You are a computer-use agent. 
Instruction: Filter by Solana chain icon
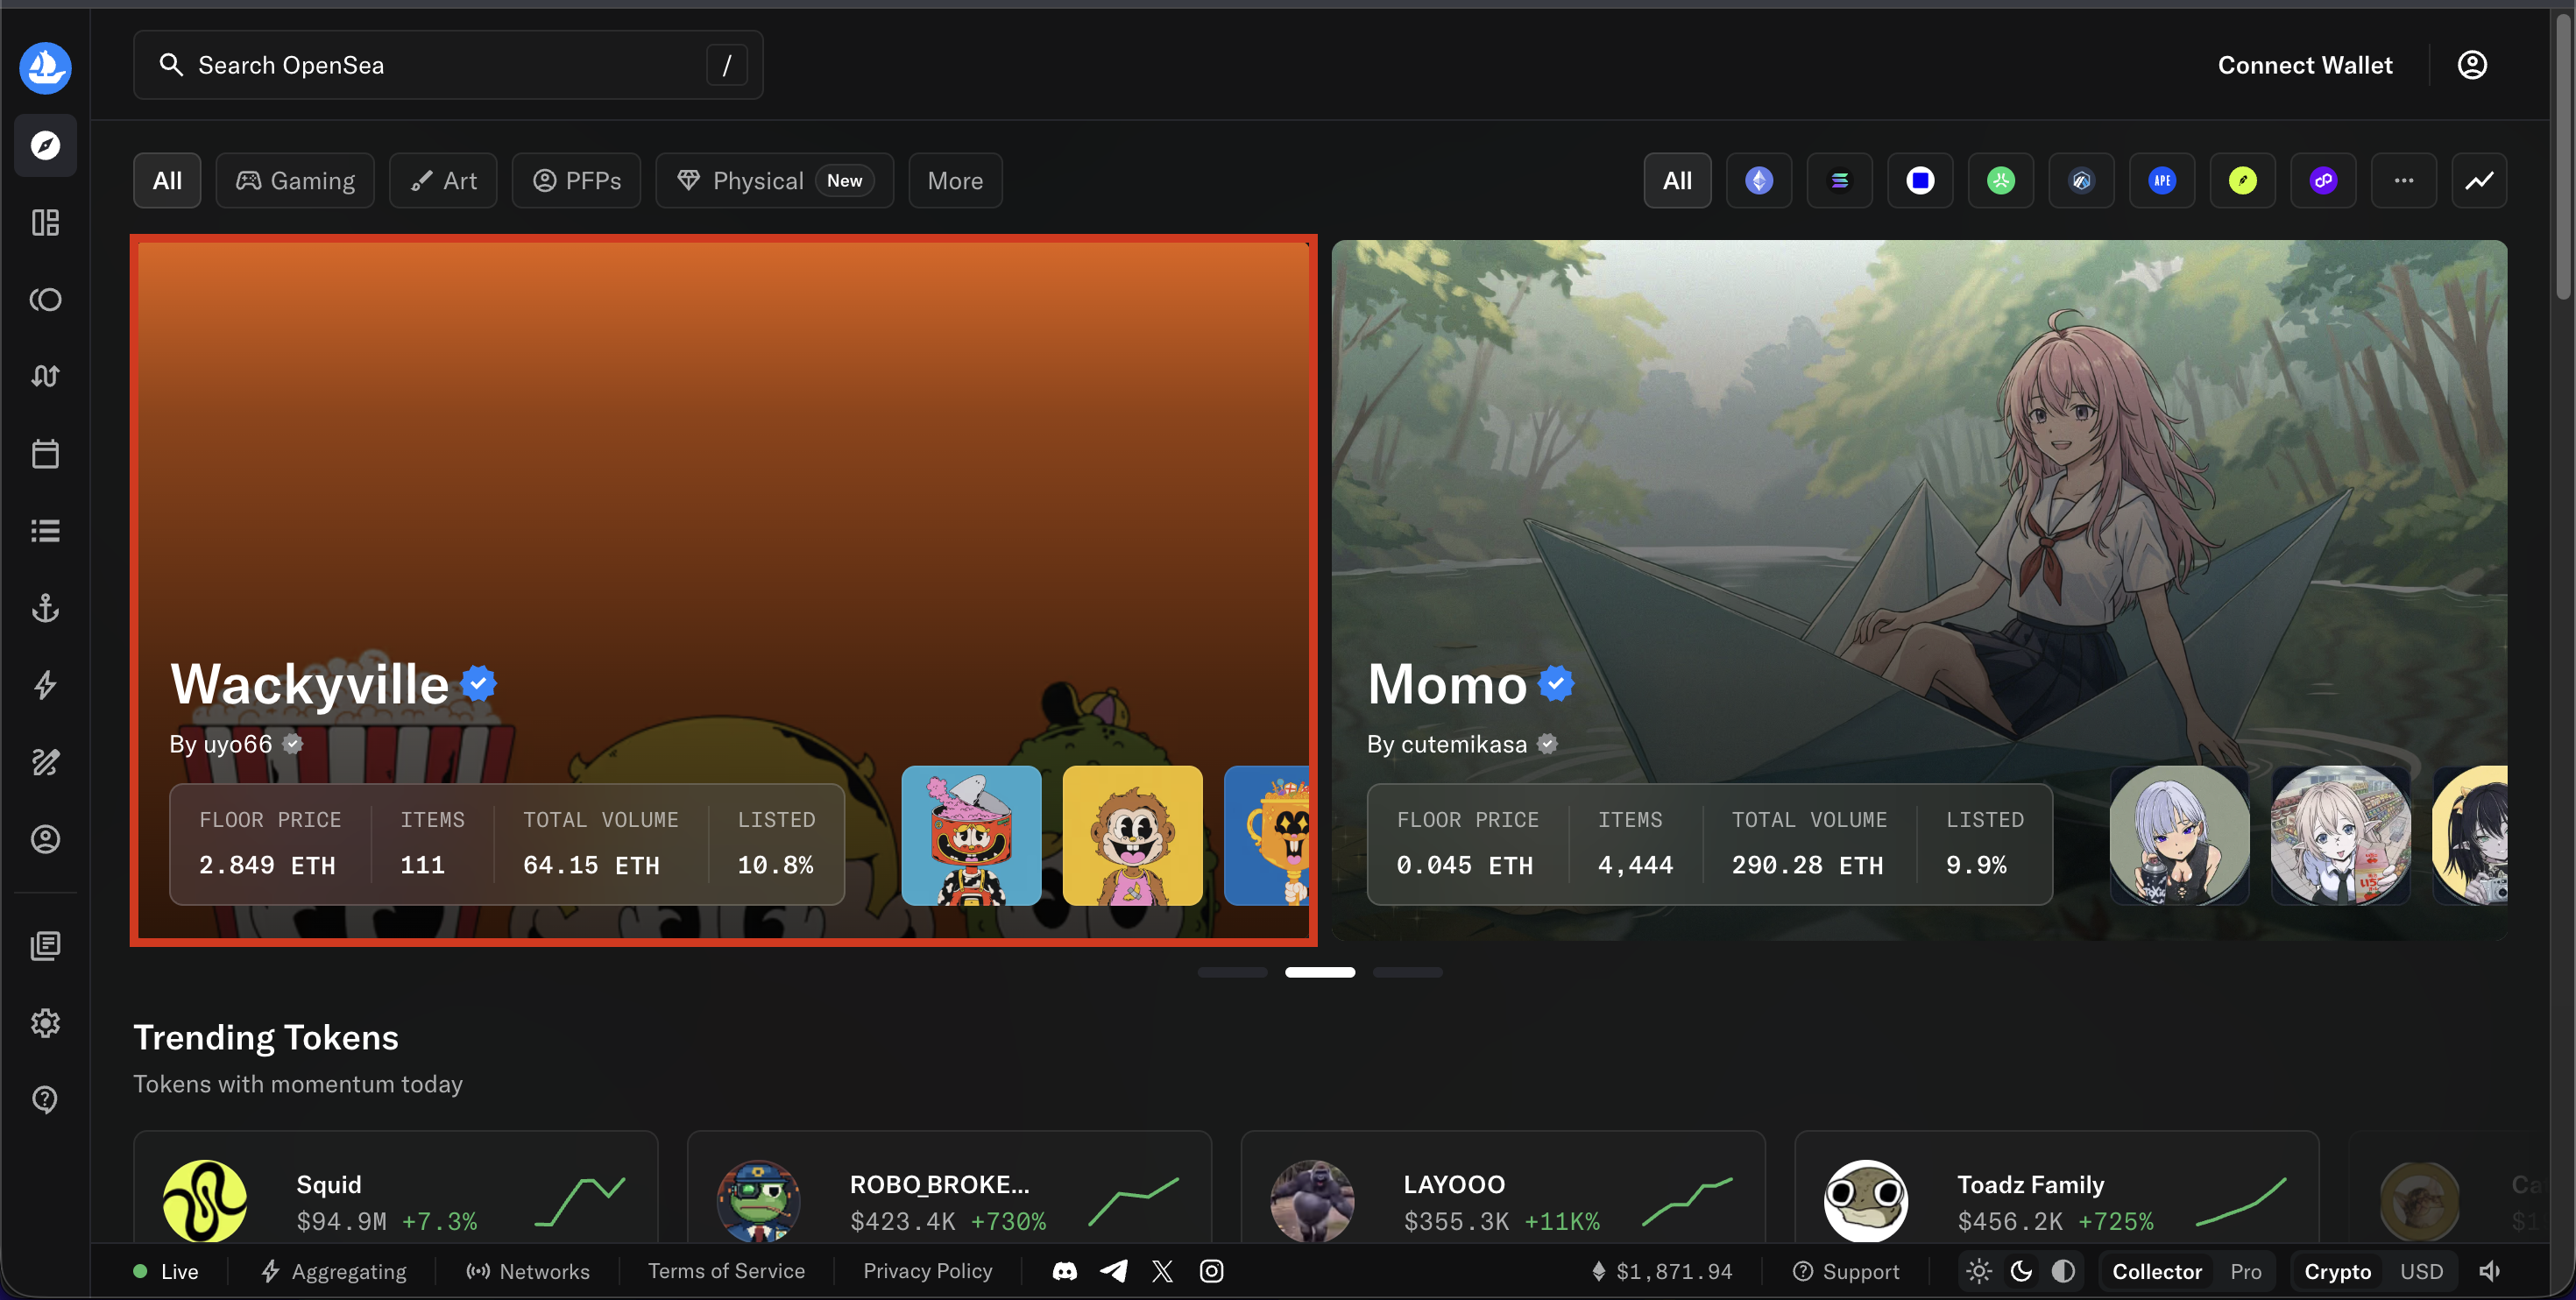pyautogui.click(x=1839, y=181)
